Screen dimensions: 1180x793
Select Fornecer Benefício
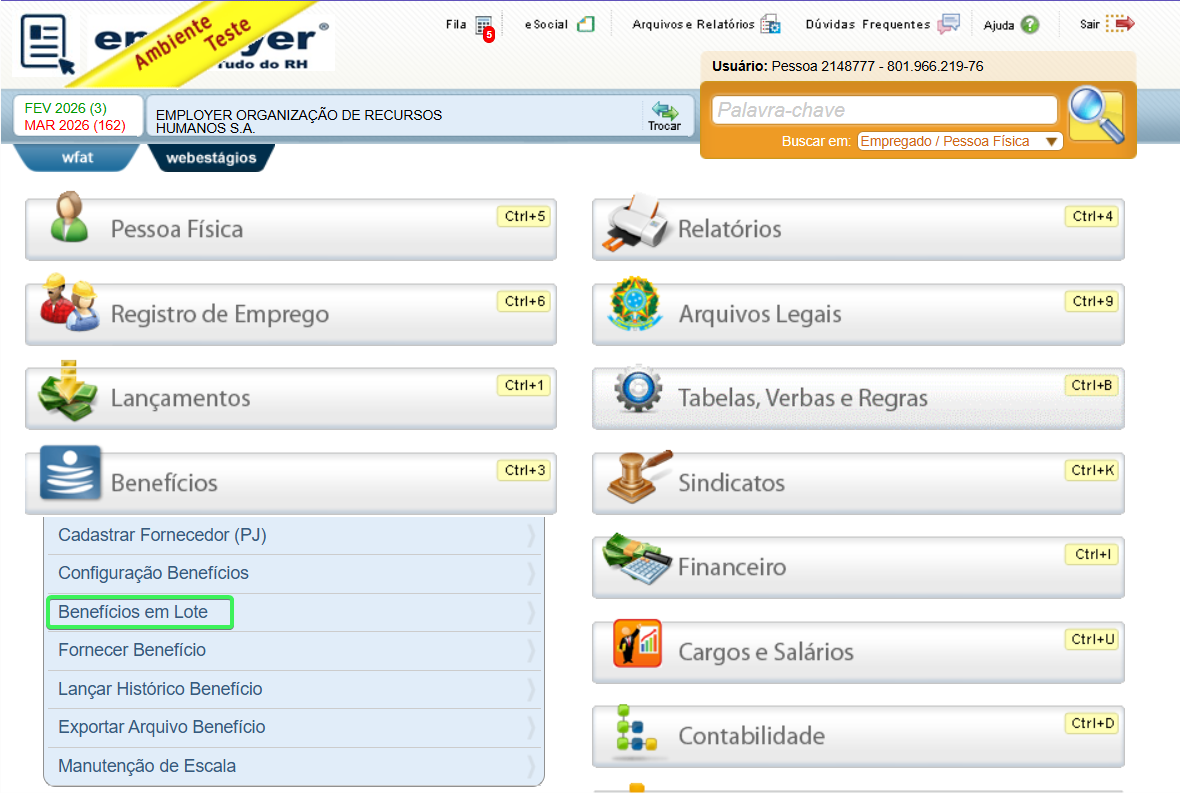tap(294, 650)
